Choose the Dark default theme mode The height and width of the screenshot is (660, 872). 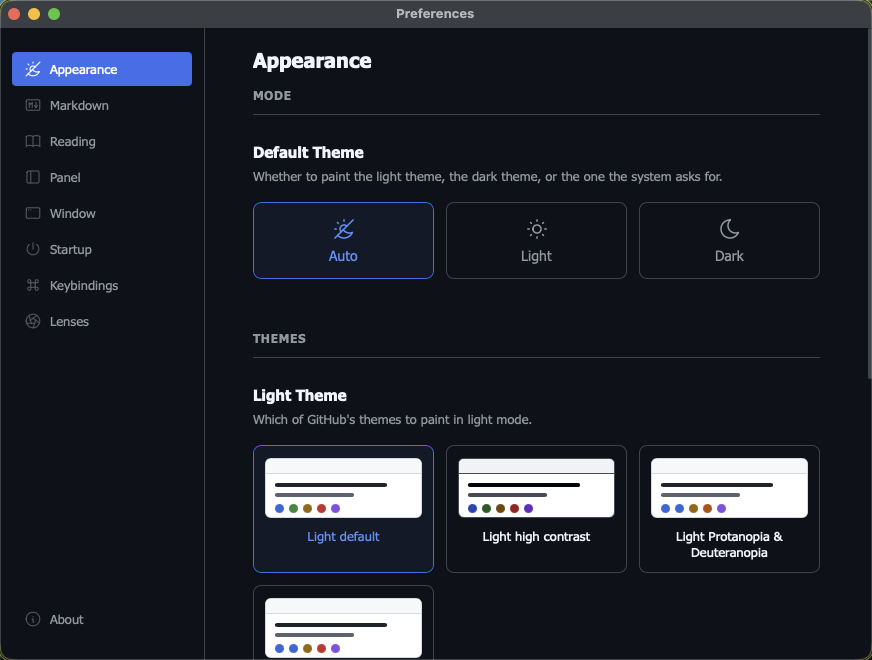tap(729, 240)
